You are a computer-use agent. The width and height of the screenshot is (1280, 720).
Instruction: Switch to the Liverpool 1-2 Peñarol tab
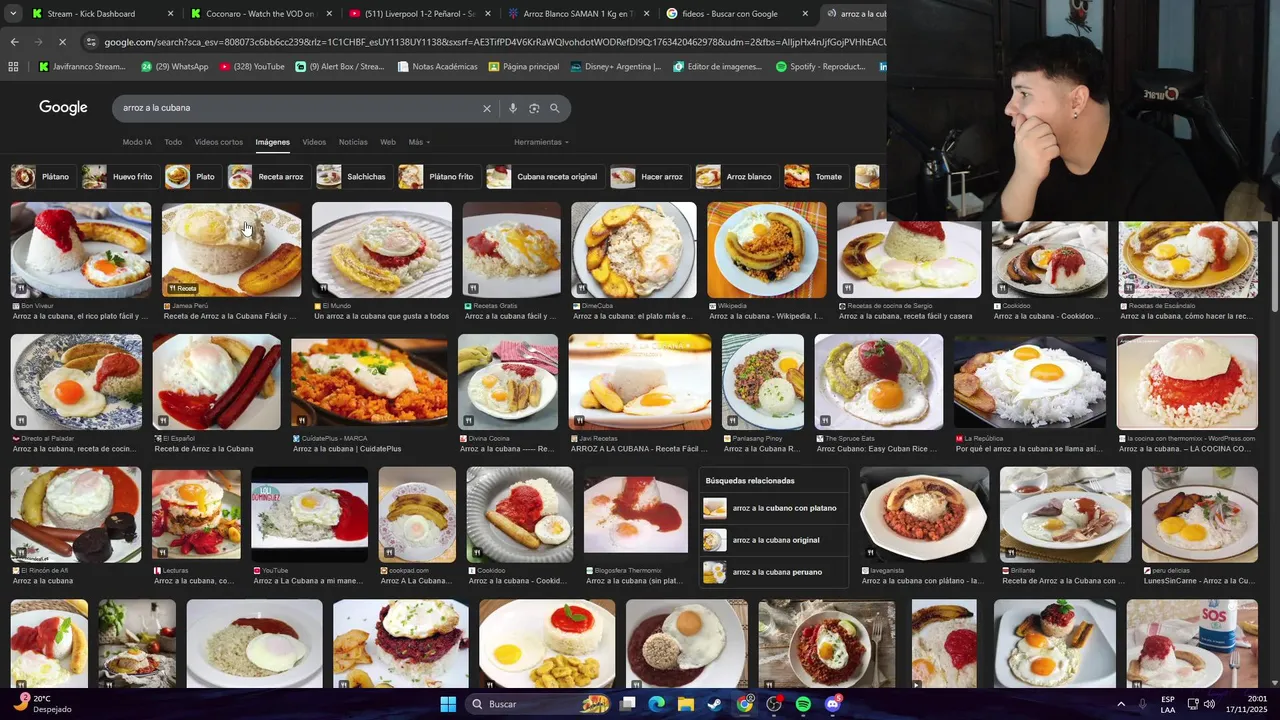pos(418,14)
